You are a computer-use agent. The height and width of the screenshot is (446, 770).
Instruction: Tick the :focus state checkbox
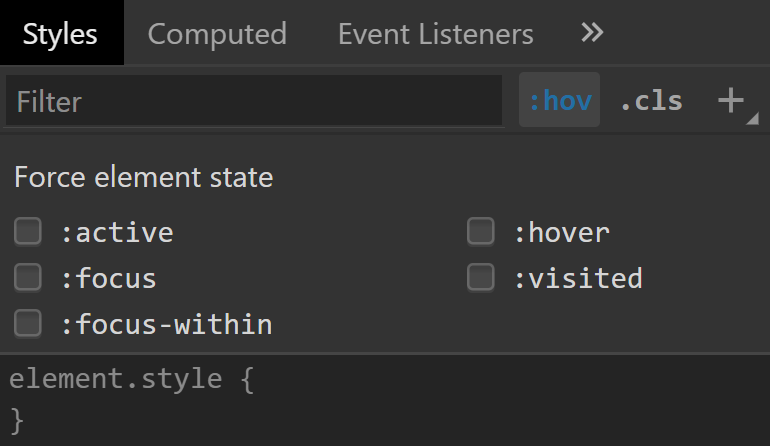tap(28, 277)
